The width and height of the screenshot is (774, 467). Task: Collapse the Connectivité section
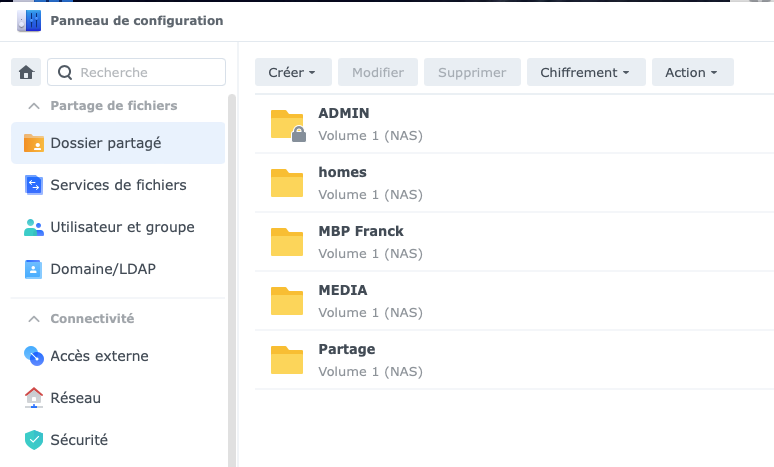[x=34, y=319]
